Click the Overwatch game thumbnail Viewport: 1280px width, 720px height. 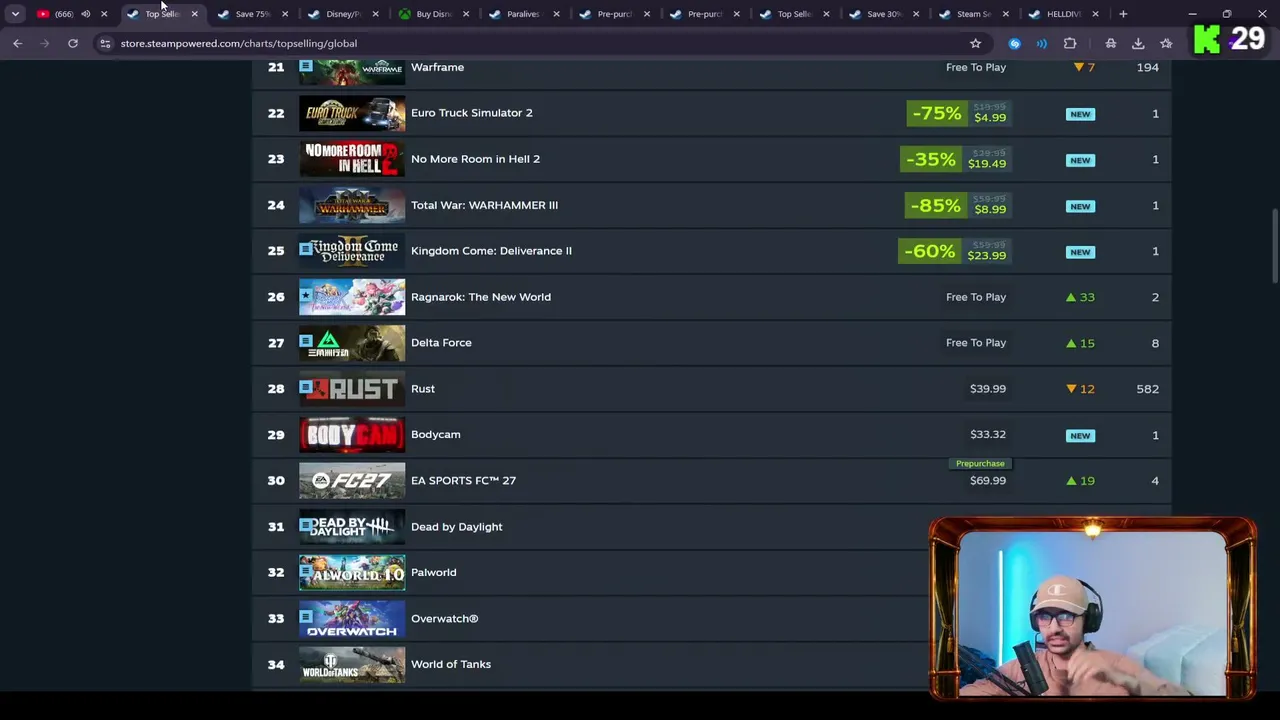352,619
